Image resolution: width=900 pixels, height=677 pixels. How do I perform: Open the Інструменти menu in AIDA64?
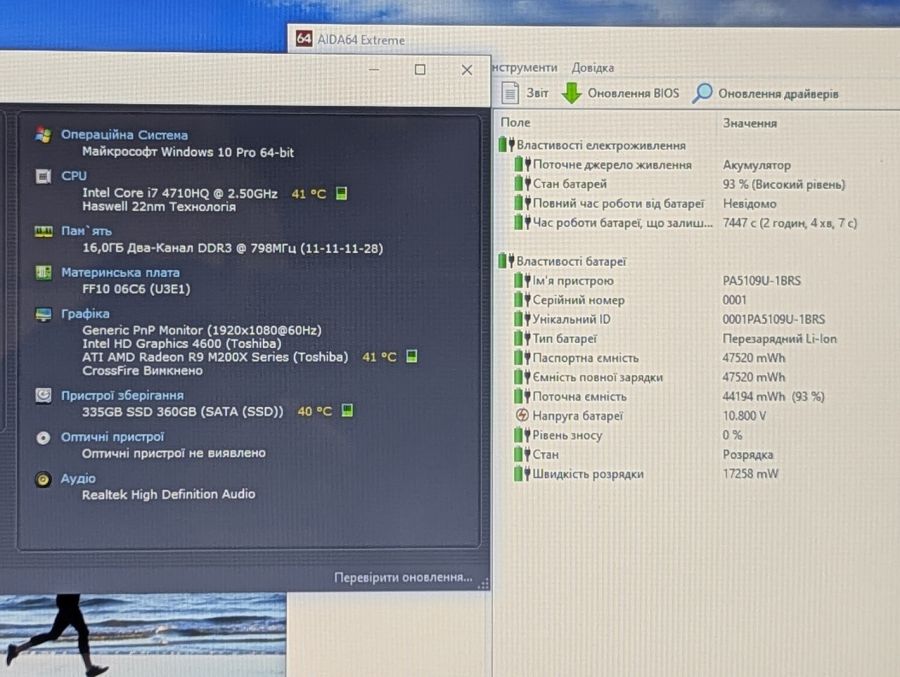[x=525, y=68]
